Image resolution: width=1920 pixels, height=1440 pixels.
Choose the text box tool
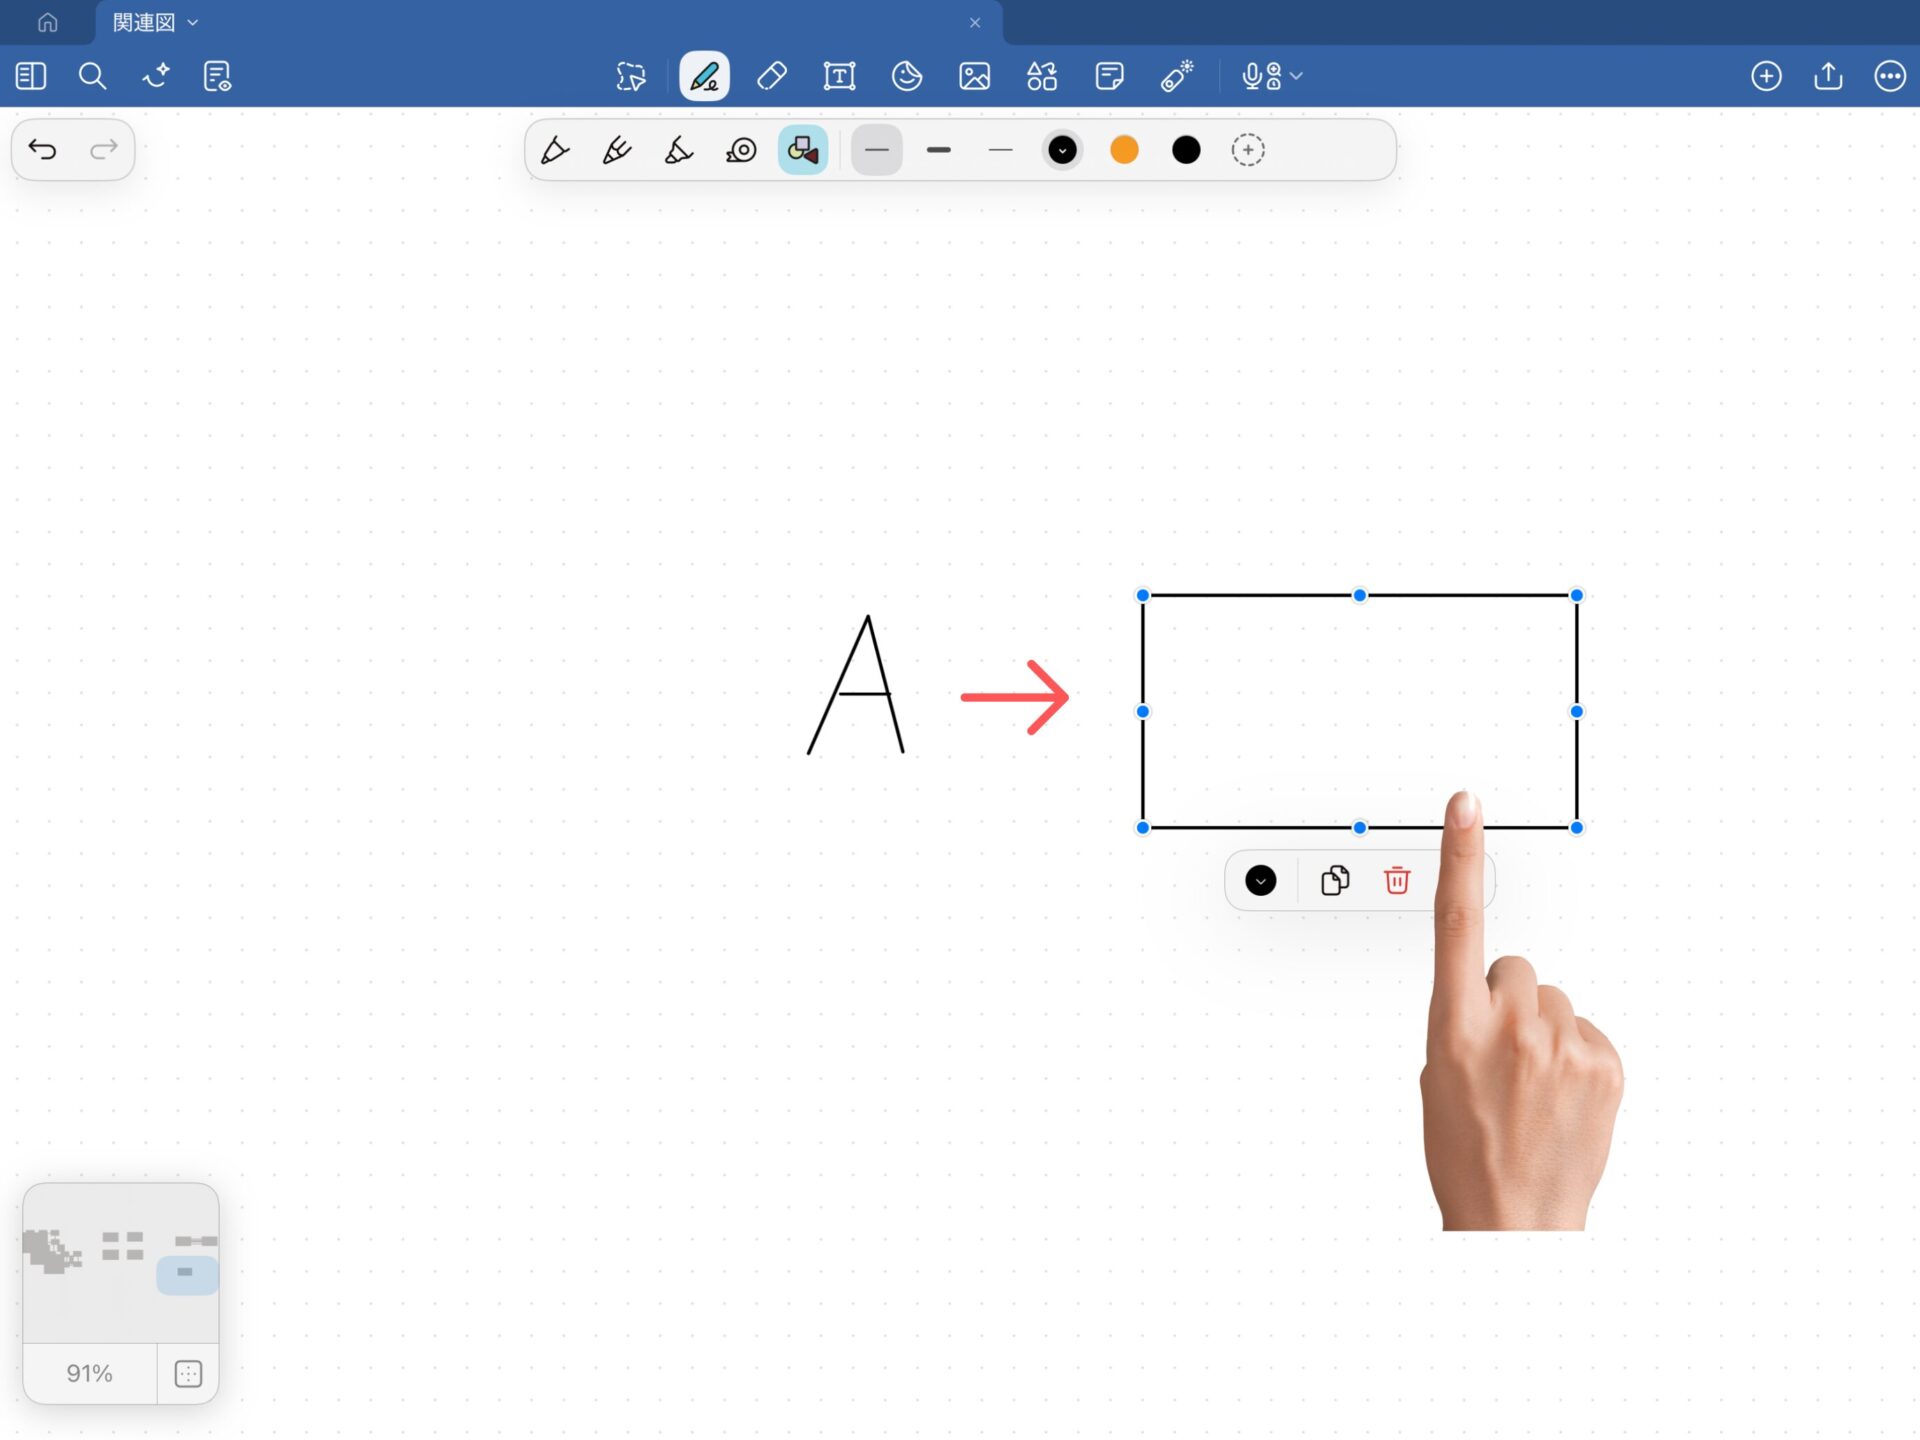coord(839,76)
